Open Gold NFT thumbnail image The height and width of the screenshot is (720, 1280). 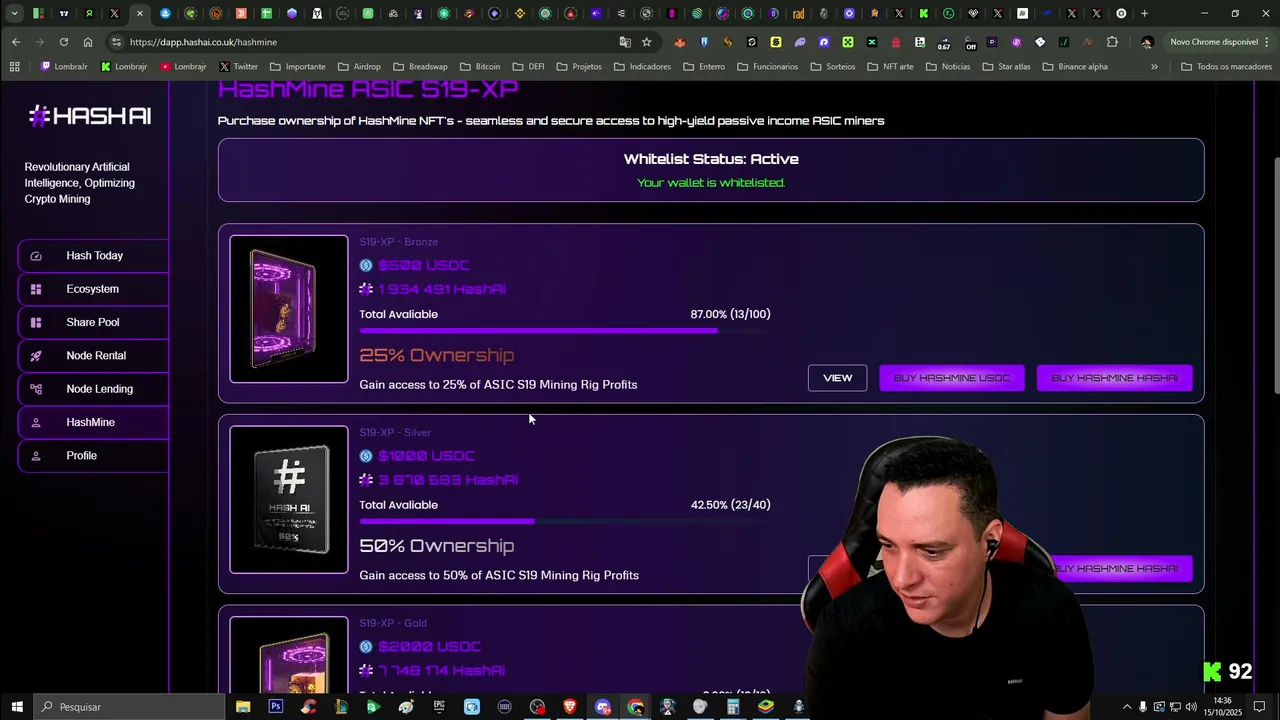(289, 654)
